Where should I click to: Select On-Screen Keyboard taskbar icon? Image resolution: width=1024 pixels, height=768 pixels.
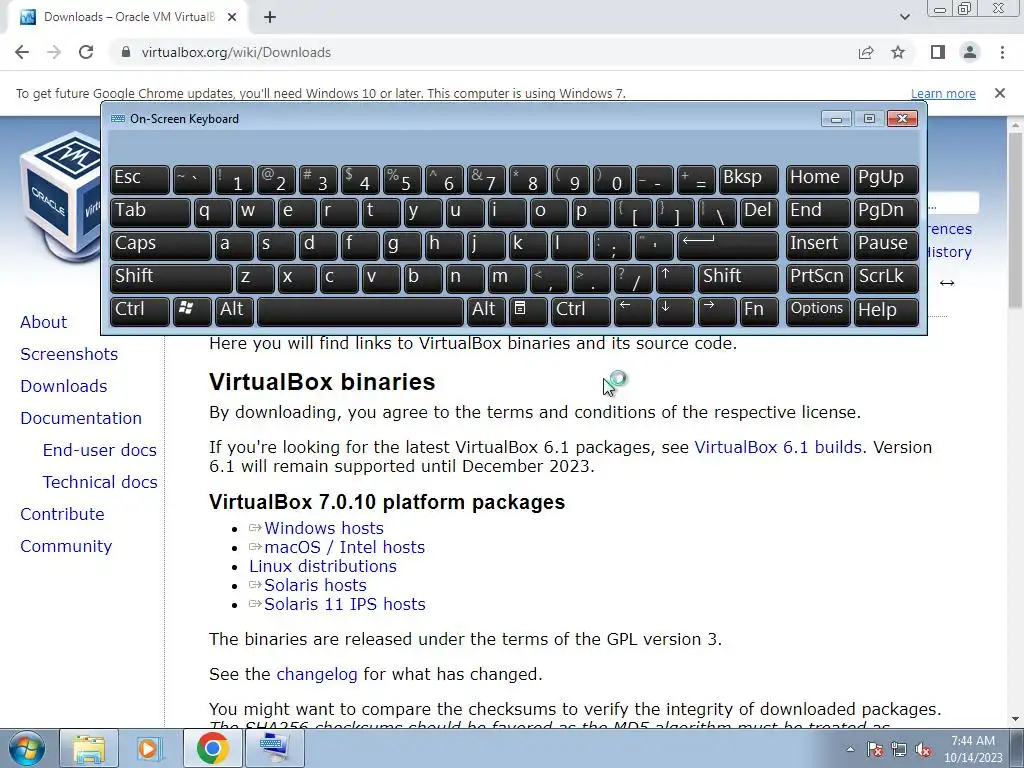coord(273,749)
